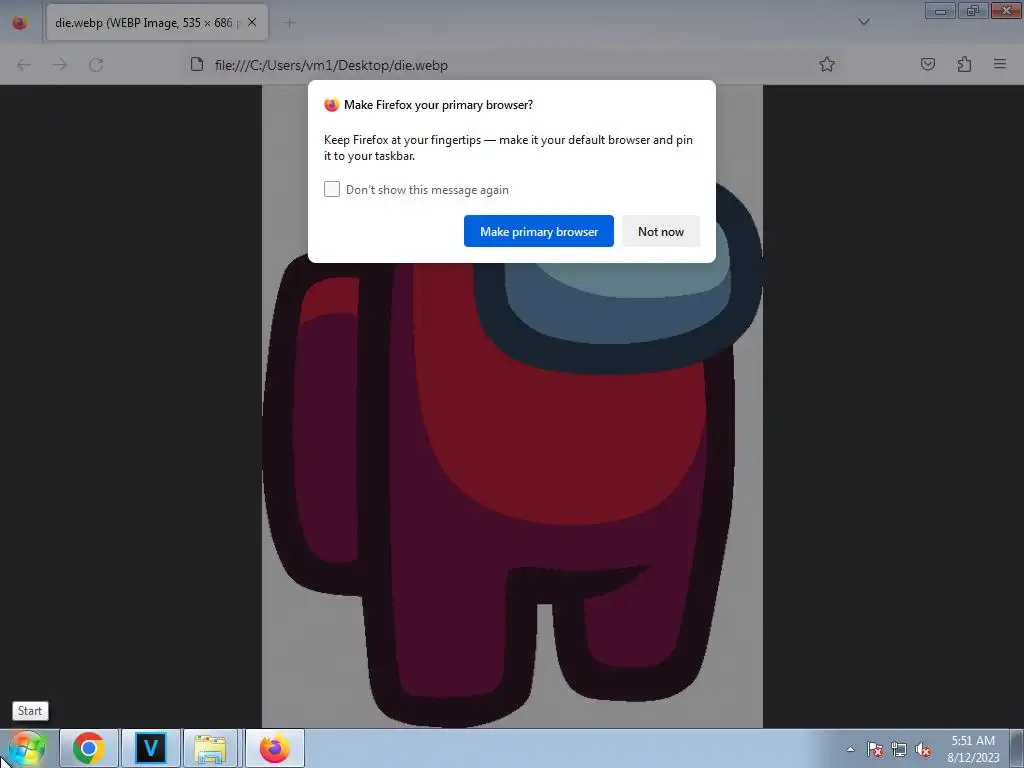Click the Firefox taskbar button
The width and height of the screenshot is (1024, 768).
(275, 748)
